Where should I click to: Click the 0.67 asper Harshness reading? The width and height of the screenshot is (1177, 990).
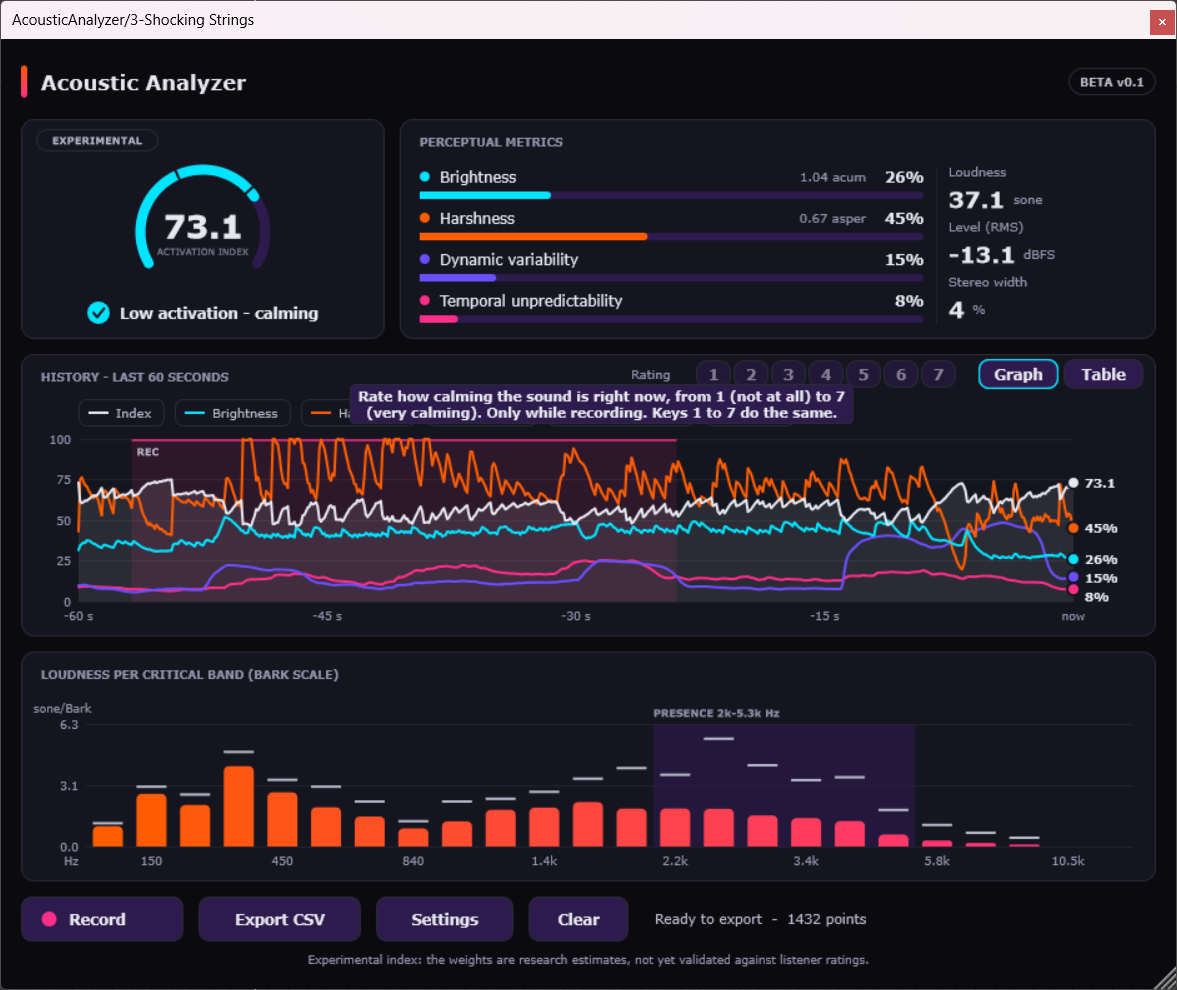coord(832,218)
